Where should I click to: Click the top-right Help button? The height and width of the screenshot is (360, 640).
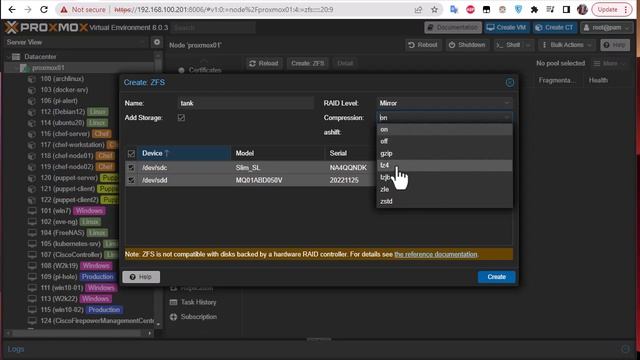click(x=615, y=45)
